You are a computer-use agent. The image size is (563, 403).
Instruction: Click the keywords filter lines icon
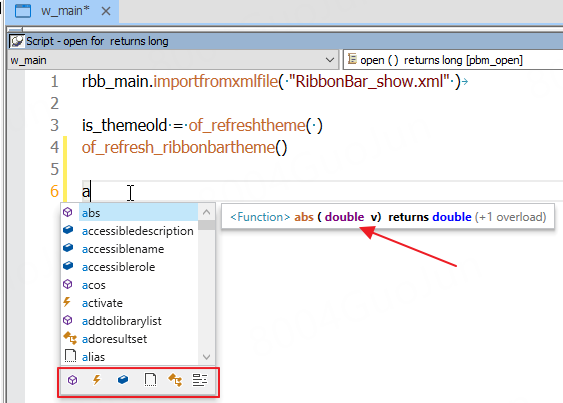click(200, 380)
